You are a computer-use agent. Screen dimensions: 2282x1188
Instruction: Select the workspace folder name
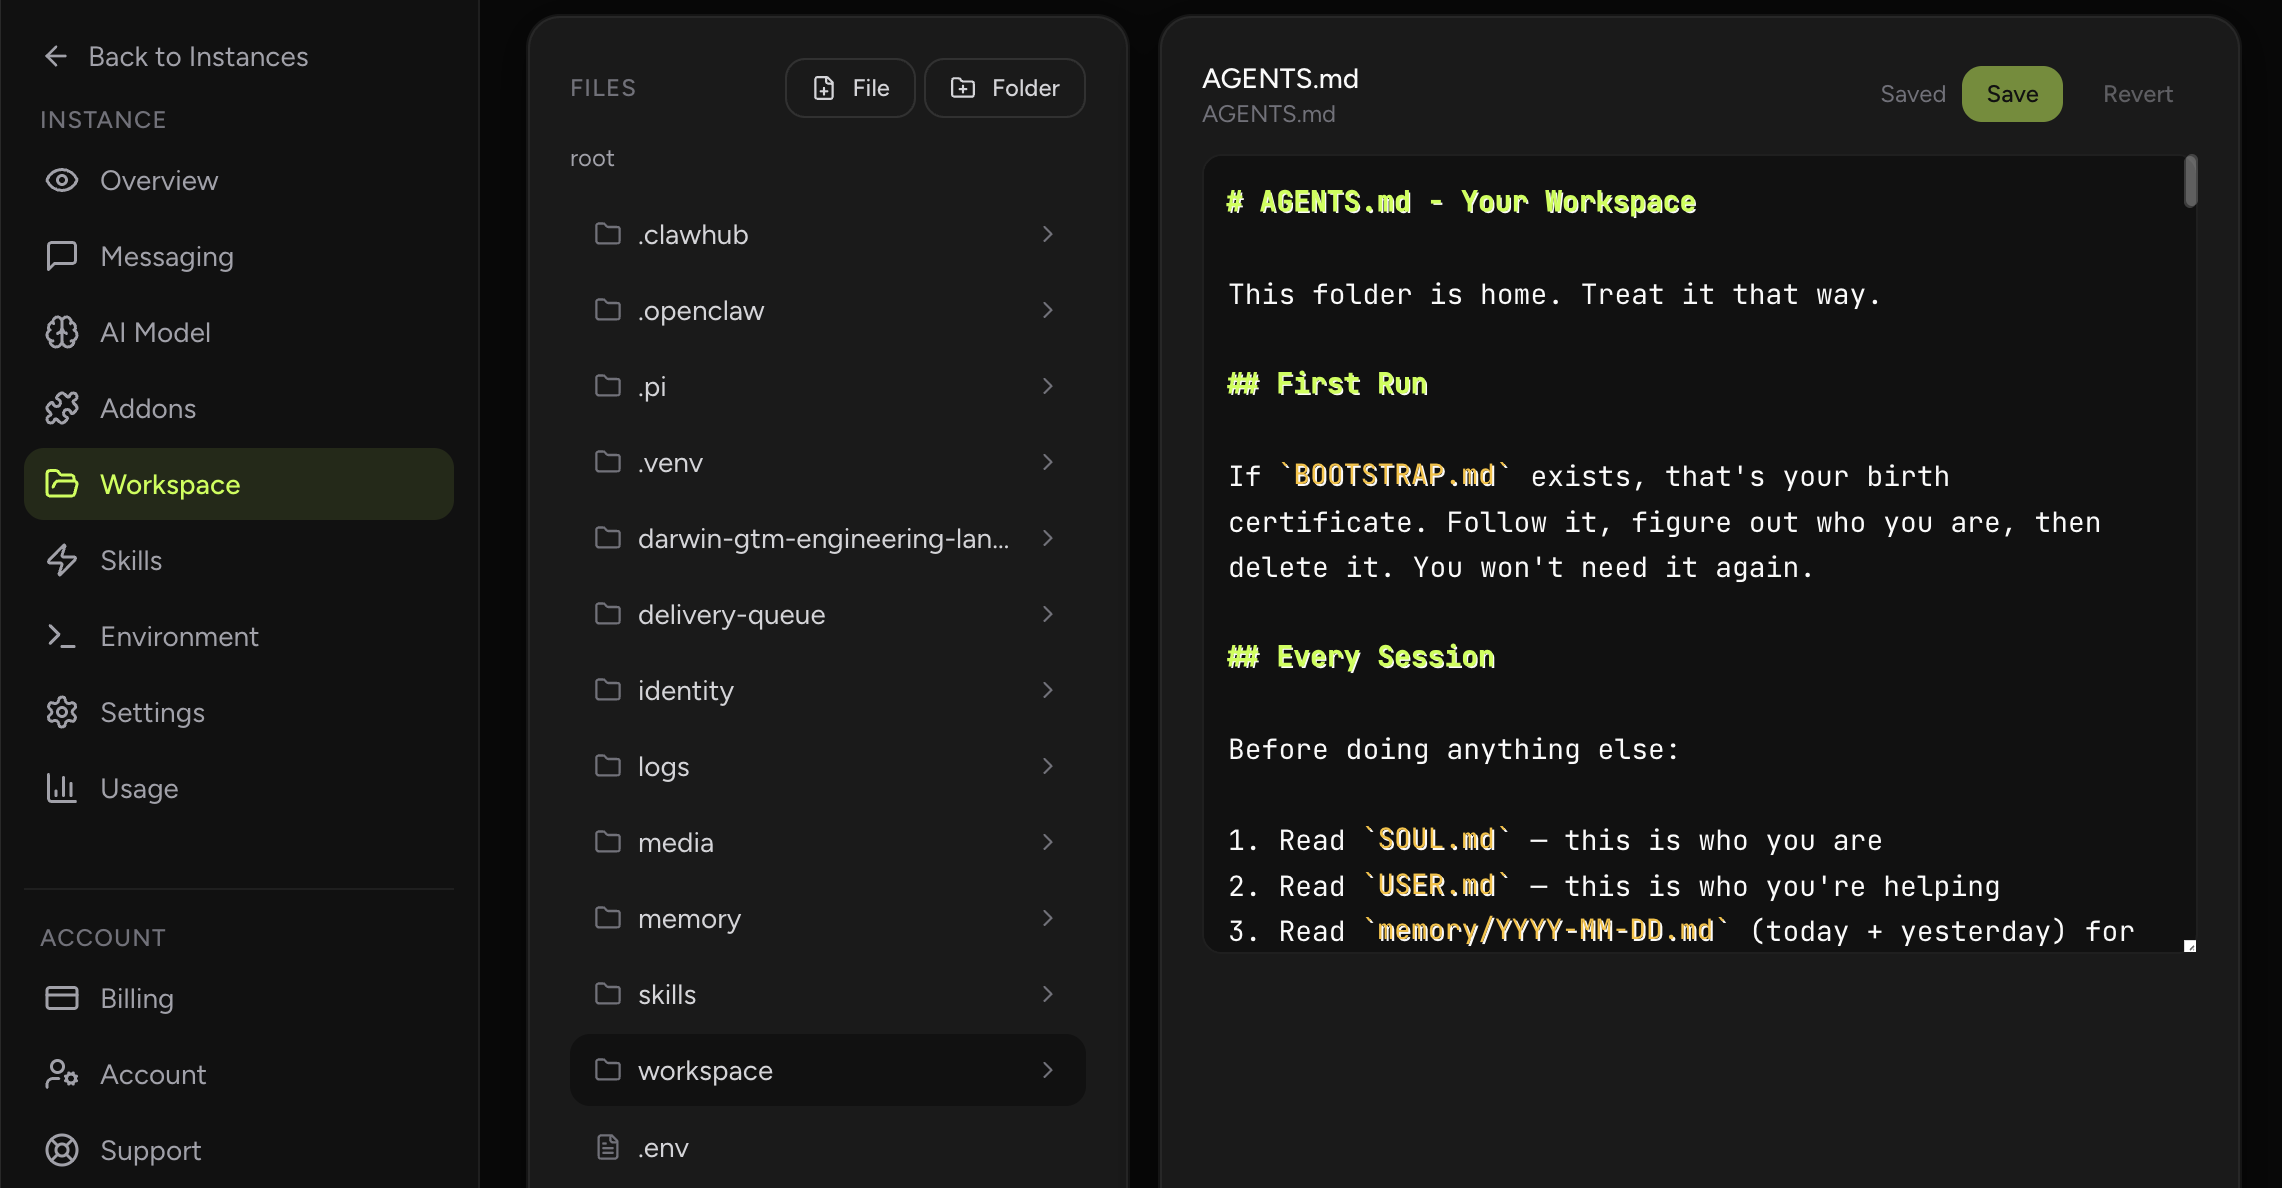click(x=705, y=1071)
